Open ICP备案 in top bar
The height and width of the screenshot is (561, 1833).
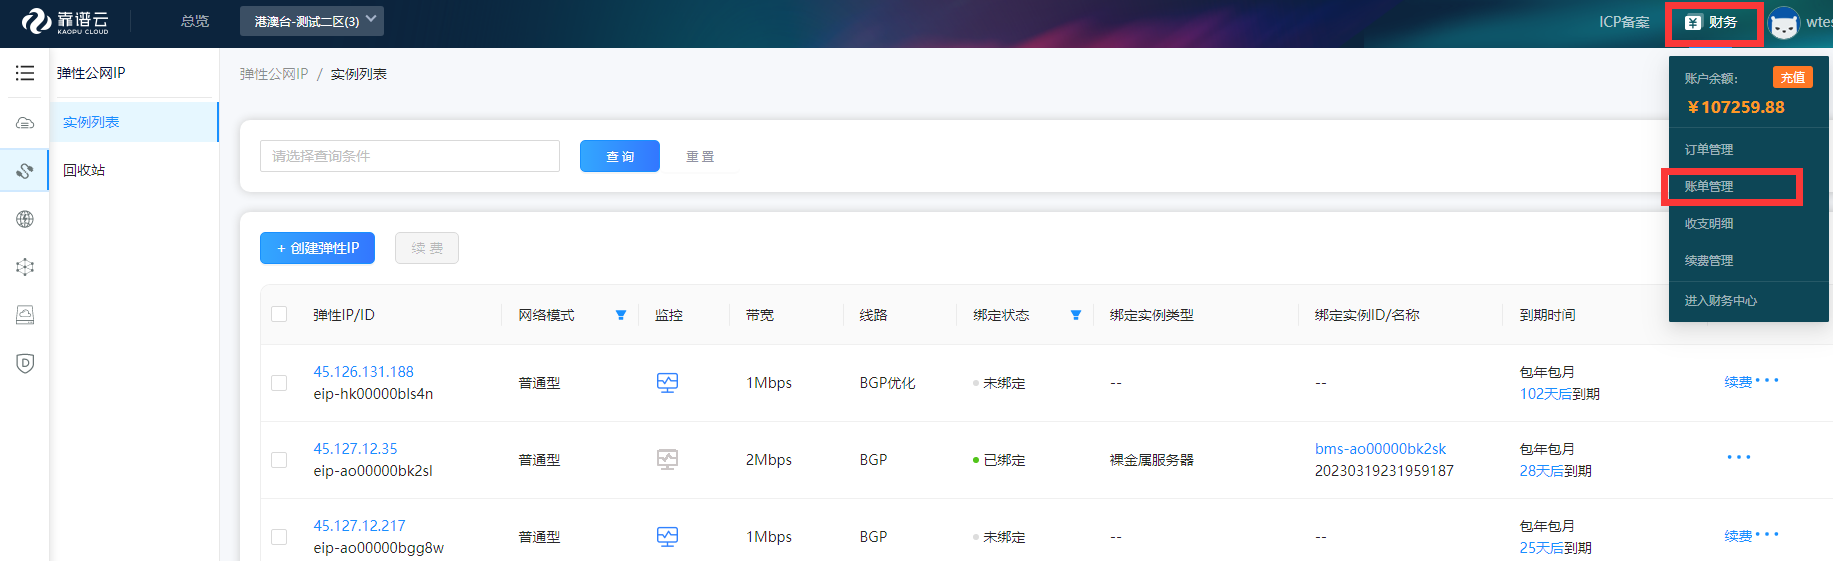pos(1624,22)
